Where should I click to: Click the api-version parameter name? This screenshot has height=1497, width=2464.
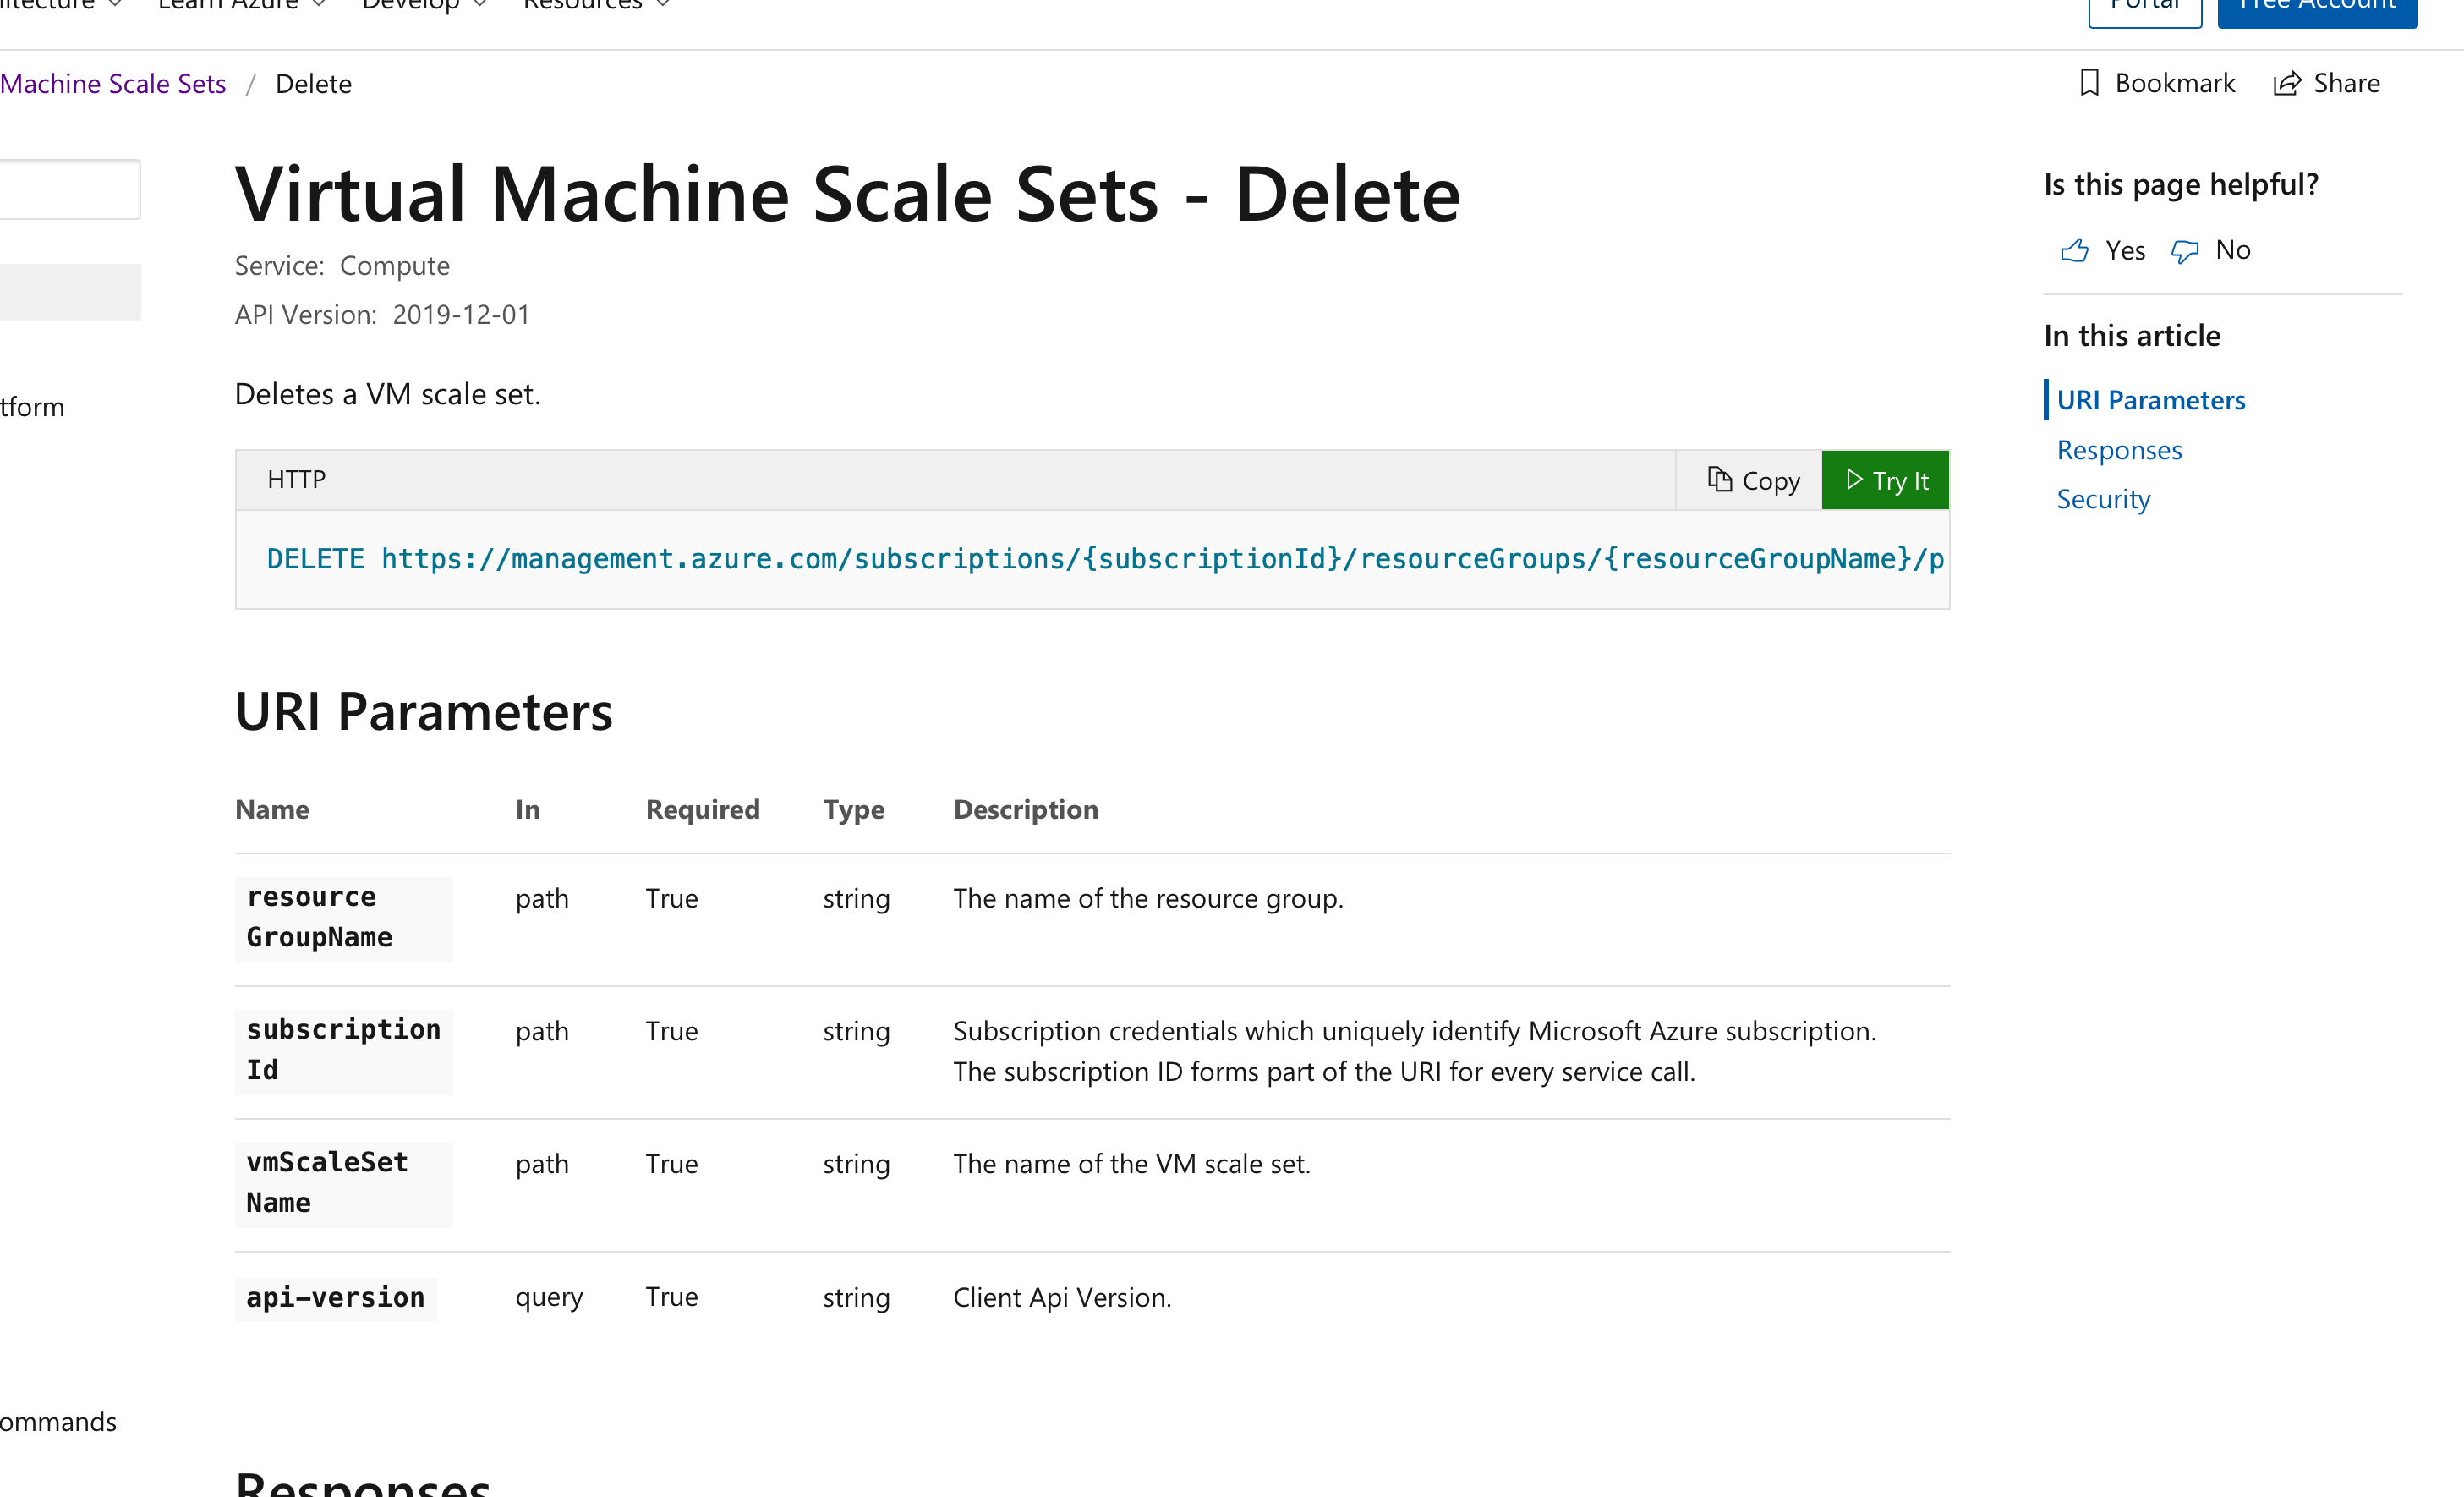335,1298
